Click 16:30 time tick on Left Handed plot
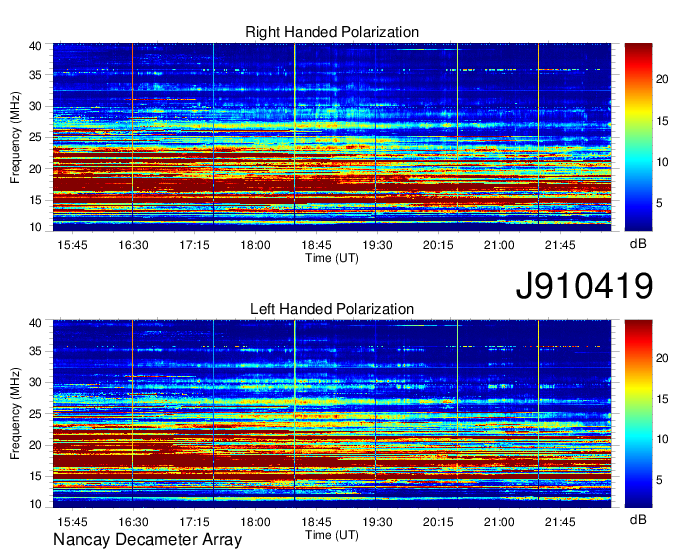The height and width of the screenshot is (552, 680). click(x=133, y=522)
